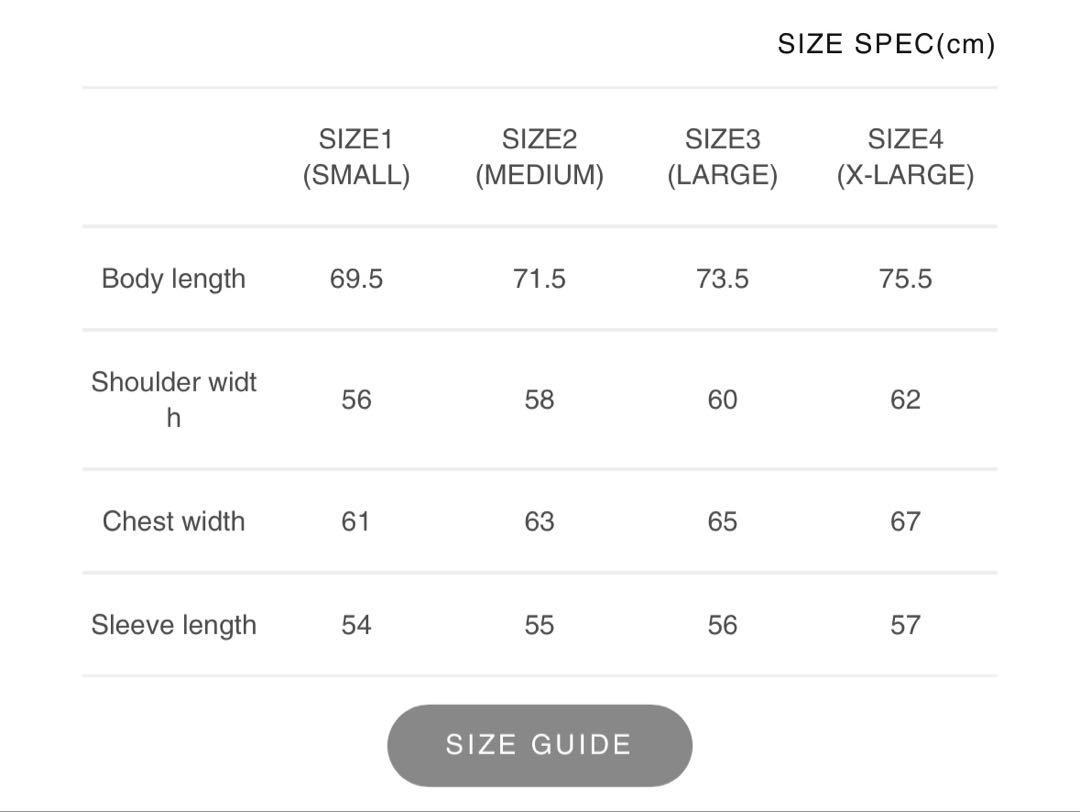
Task: Select the SIZE4 (X-LARGE) column header
Action: click(x=905, y=157)
